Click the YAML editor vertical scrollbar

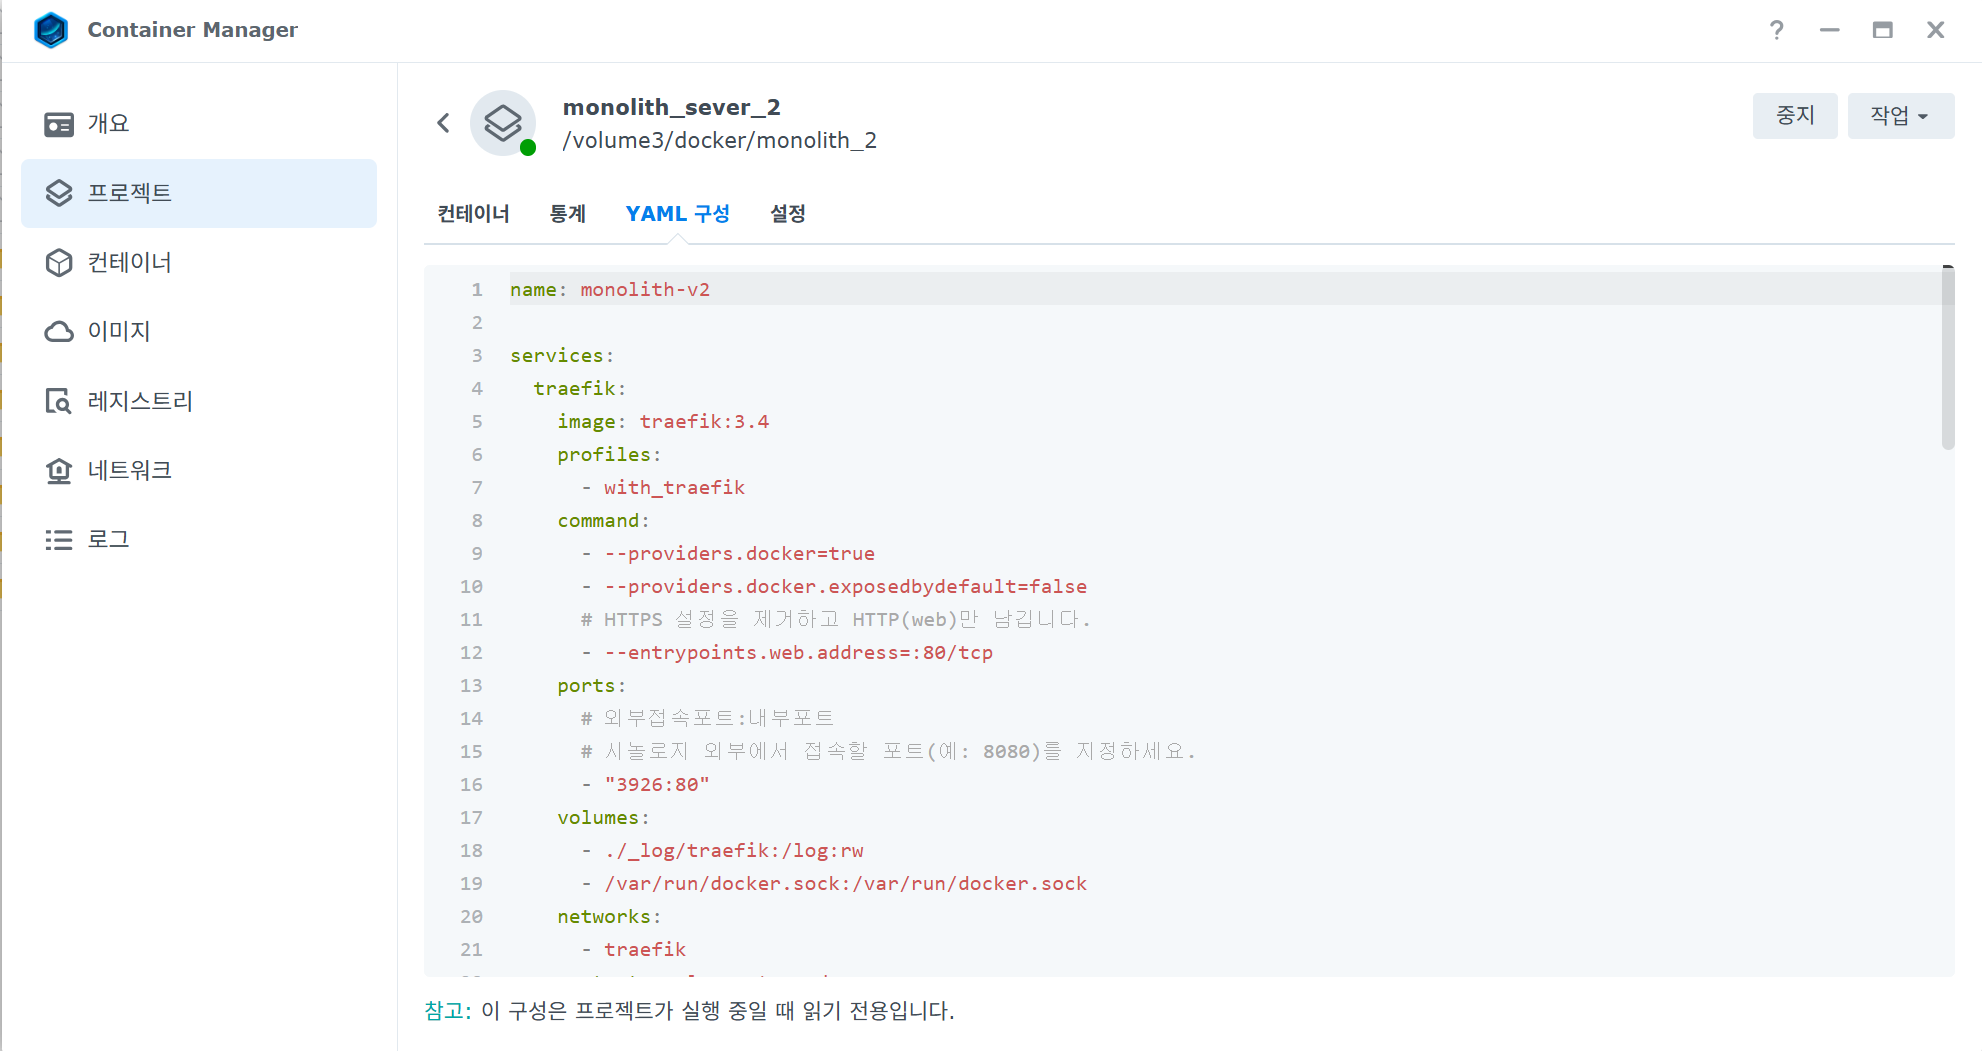click(1947, 360)
